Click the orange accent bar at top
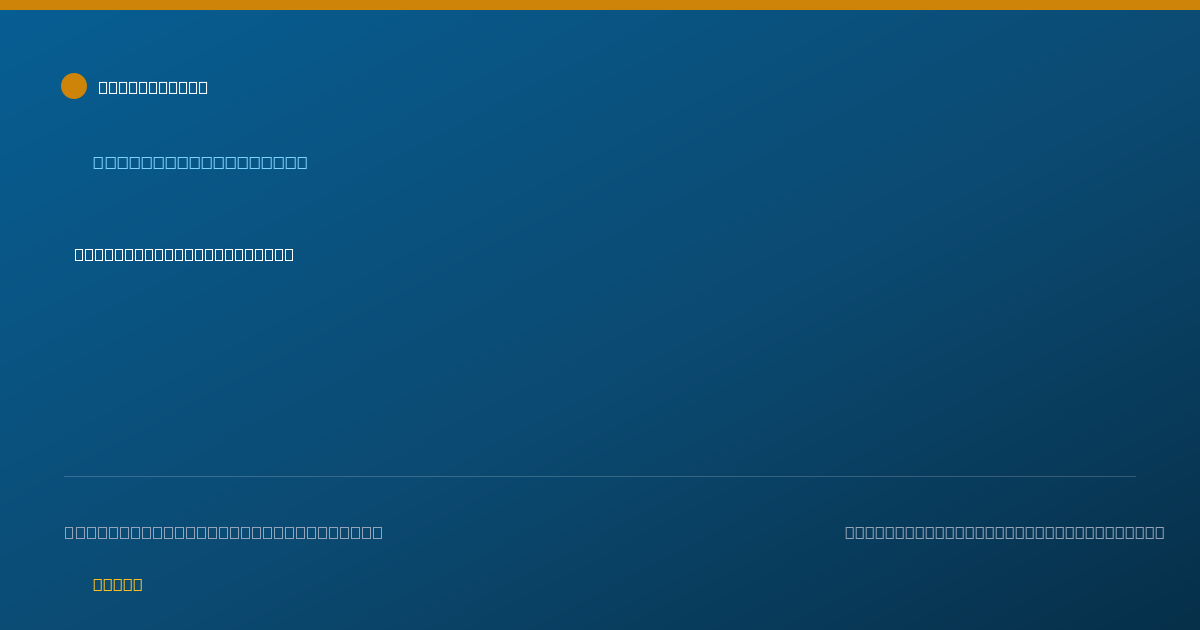 click(x=600, y=5)
